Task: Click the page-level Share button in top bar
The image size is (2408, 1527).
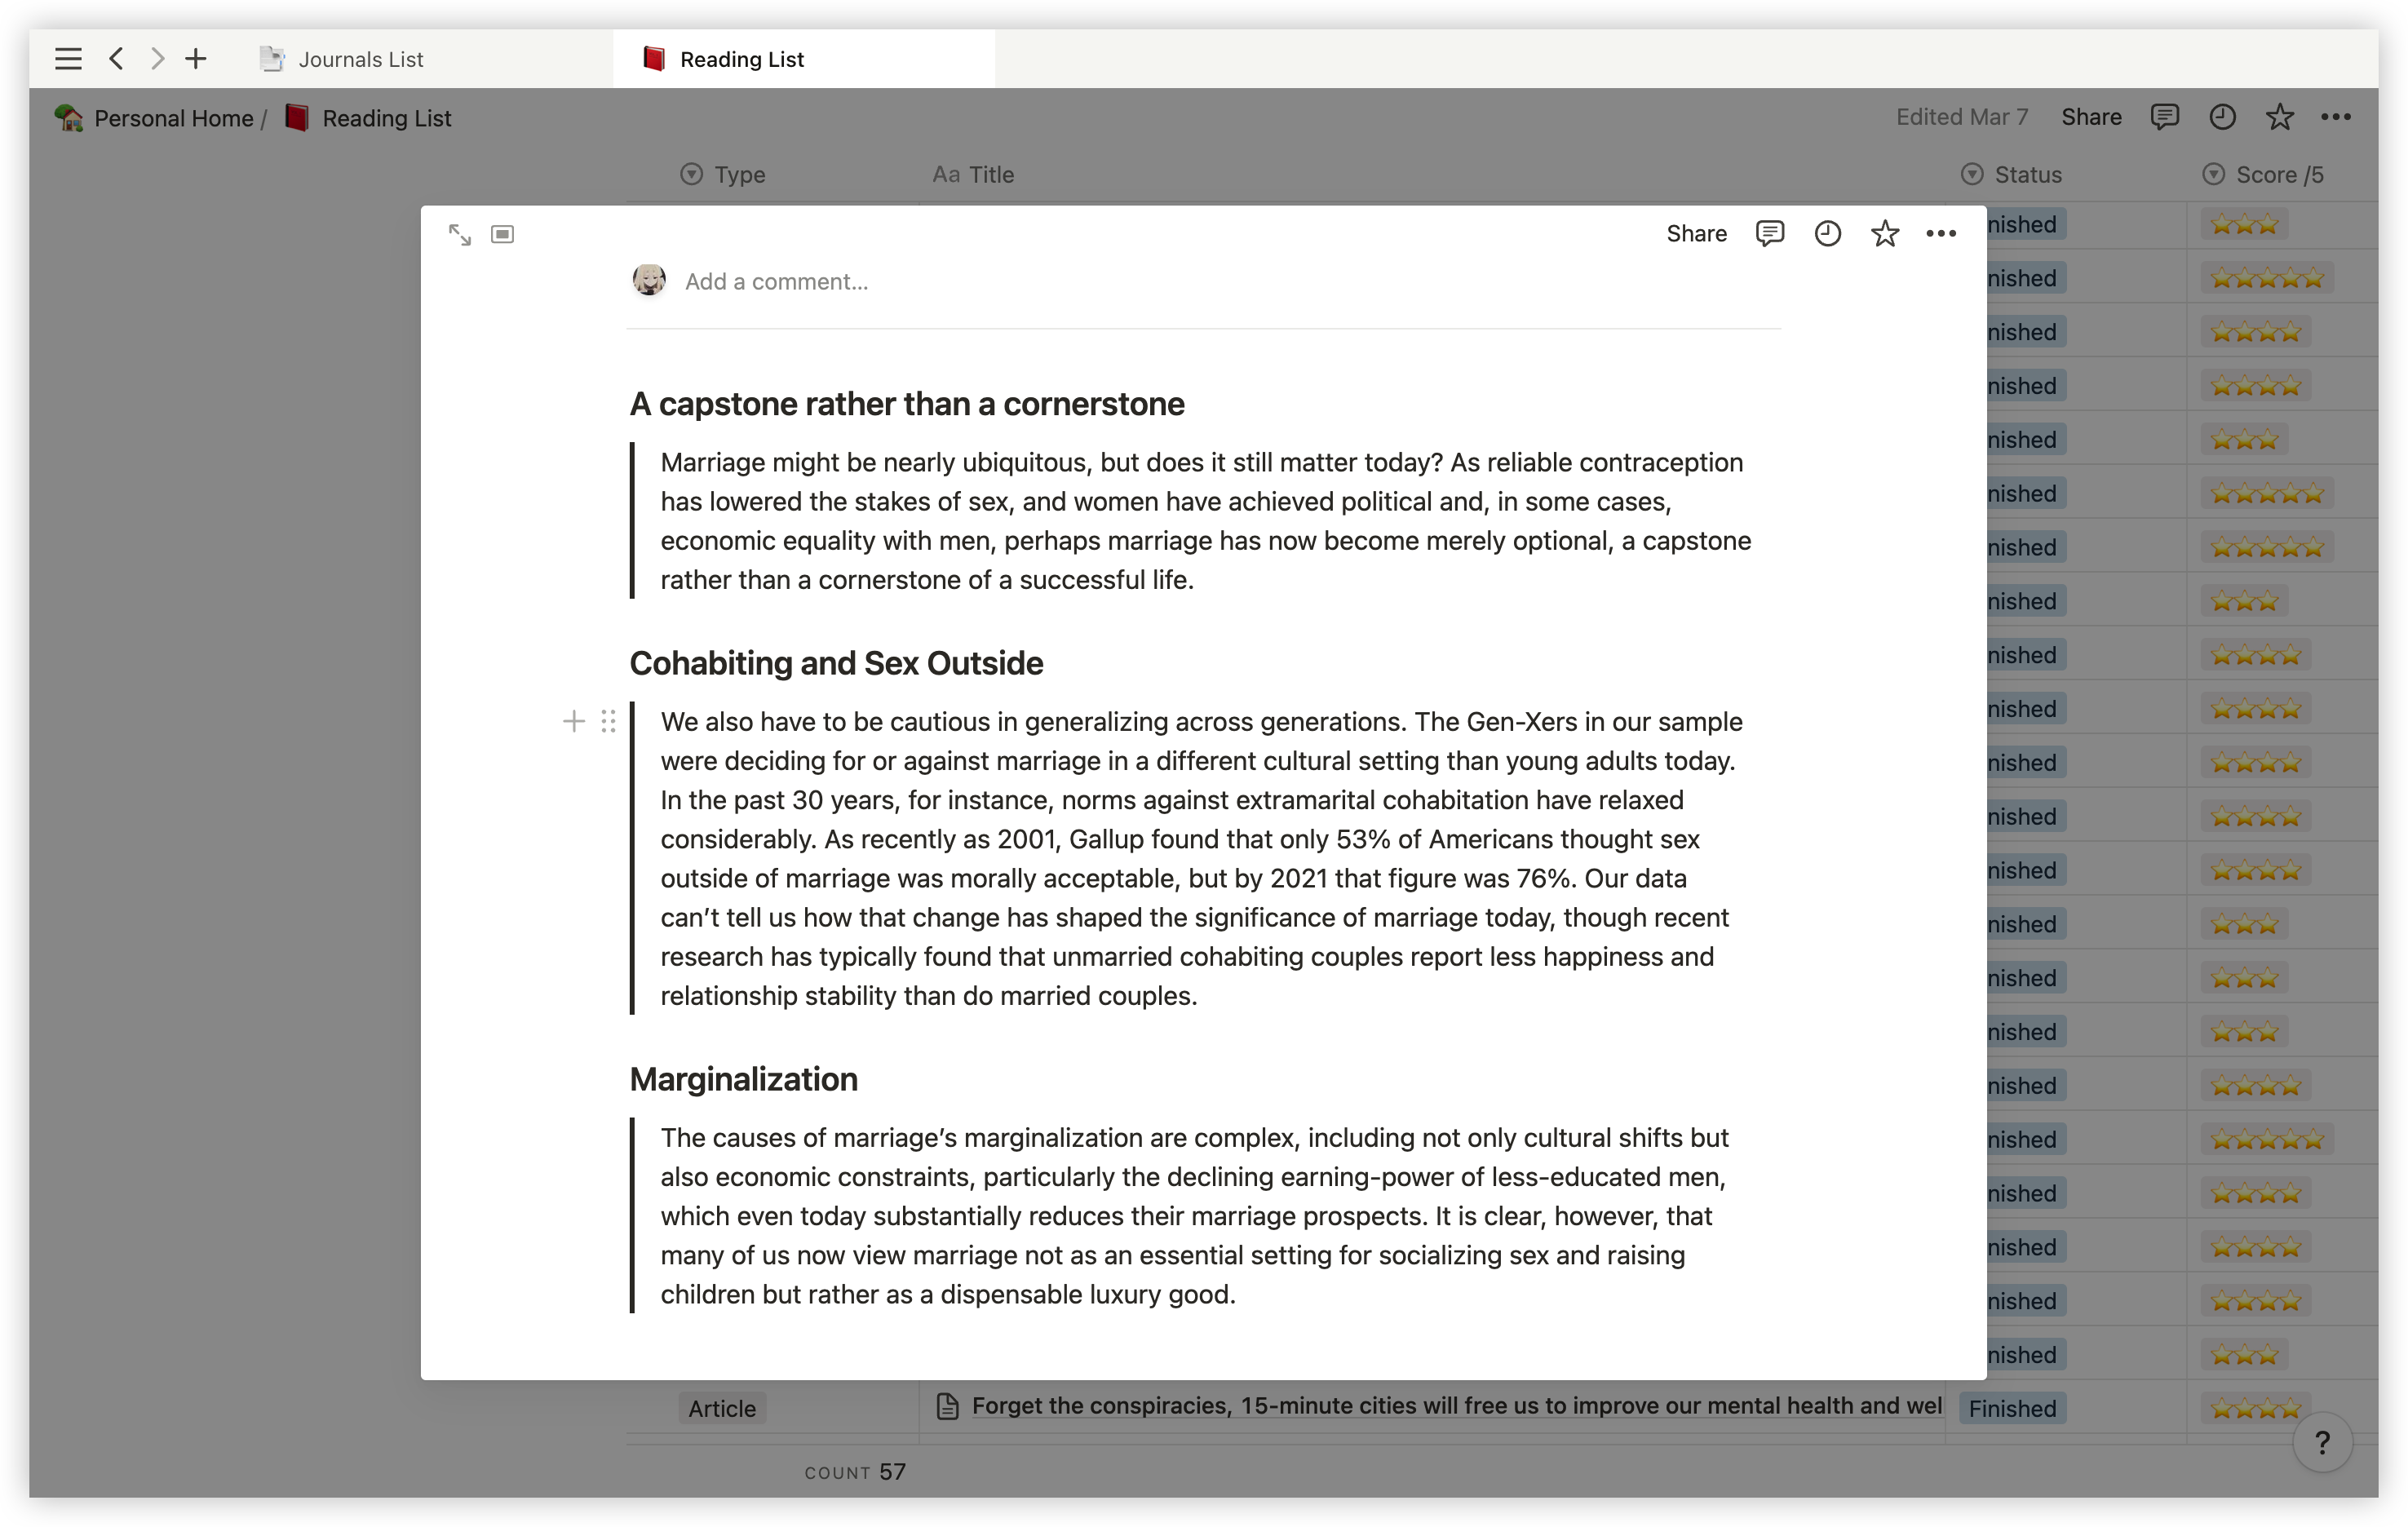Action: point(2091,117)
